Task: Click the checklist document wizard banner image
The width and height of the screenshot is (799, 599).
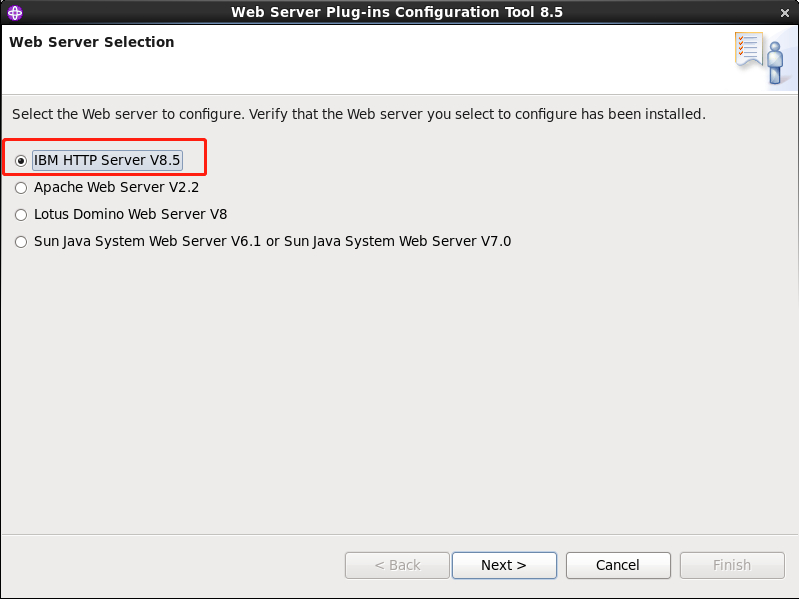Action: pos(749,49)
